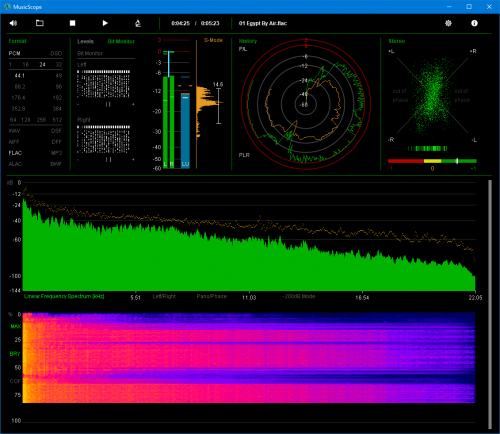The image size is (500, 434).
Task: Click the stereo correlation meter bar
Action: pyautogui.click(x=432, y=161)
